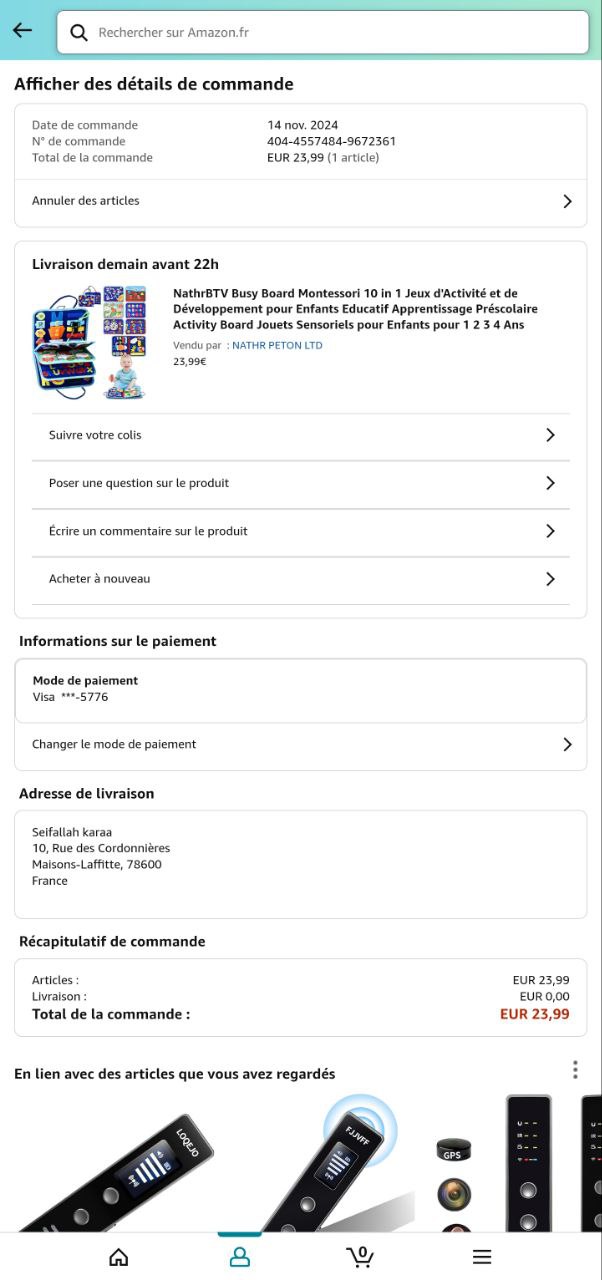Viewport: 602px width, 1280px height.
Task: Focus the 'Rechercher sur Amazon.fr' search field
Action: click(330, 33)
